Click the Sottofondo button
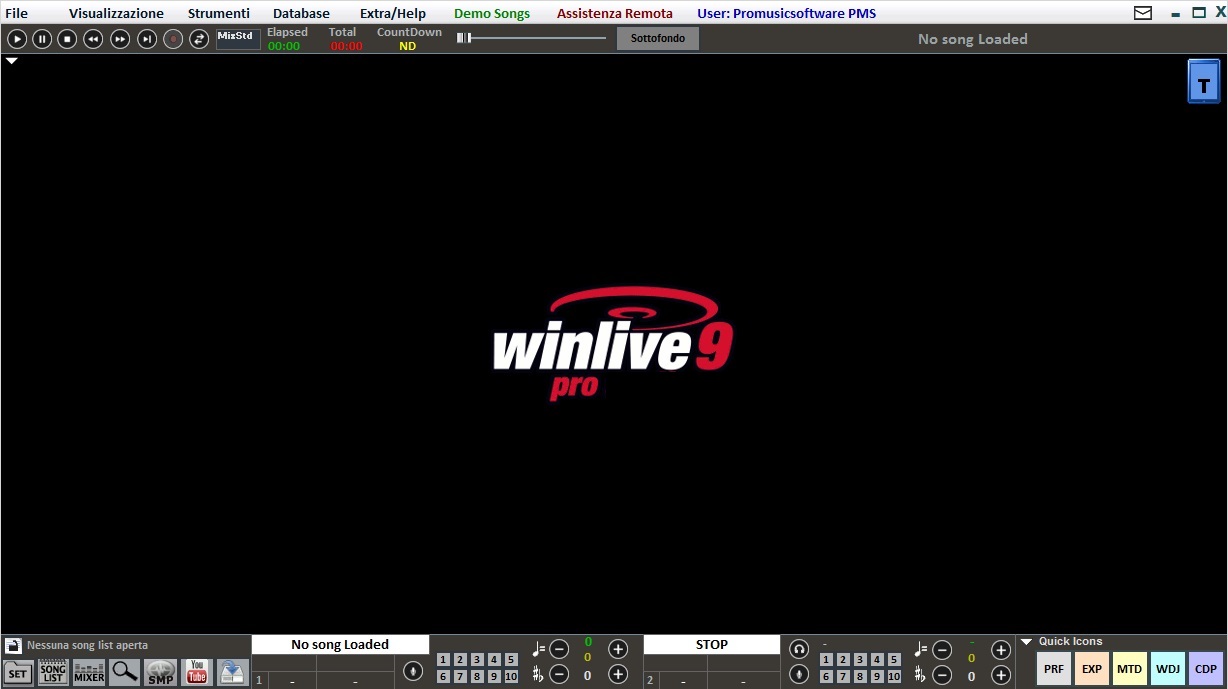 click(658, 39)
